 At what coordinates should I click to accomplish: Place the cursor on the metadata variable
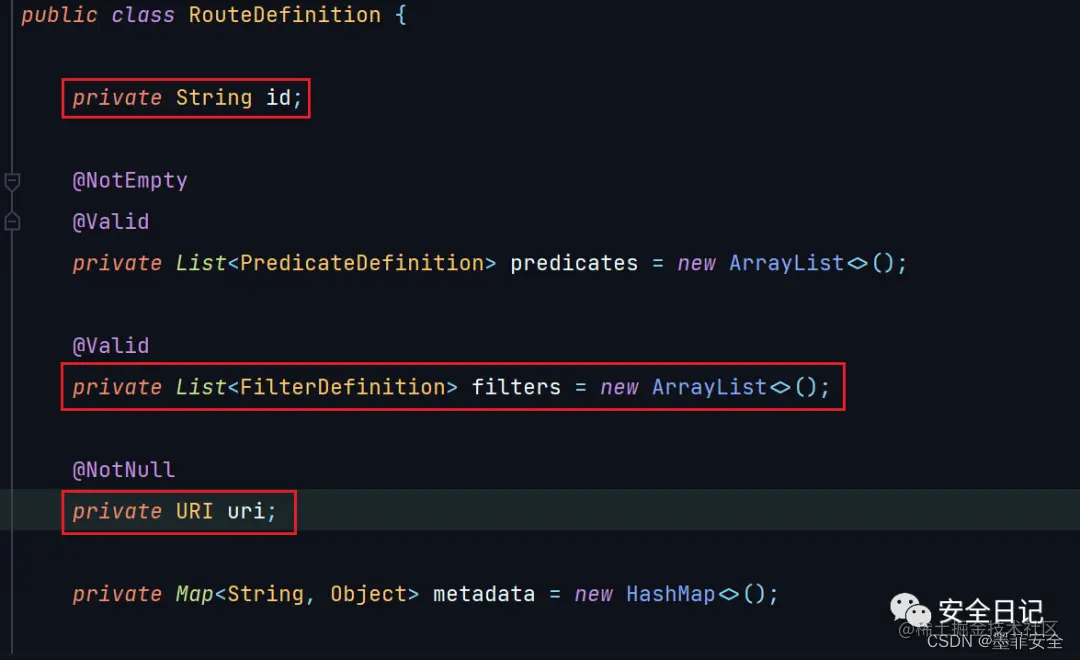(484, 594)
